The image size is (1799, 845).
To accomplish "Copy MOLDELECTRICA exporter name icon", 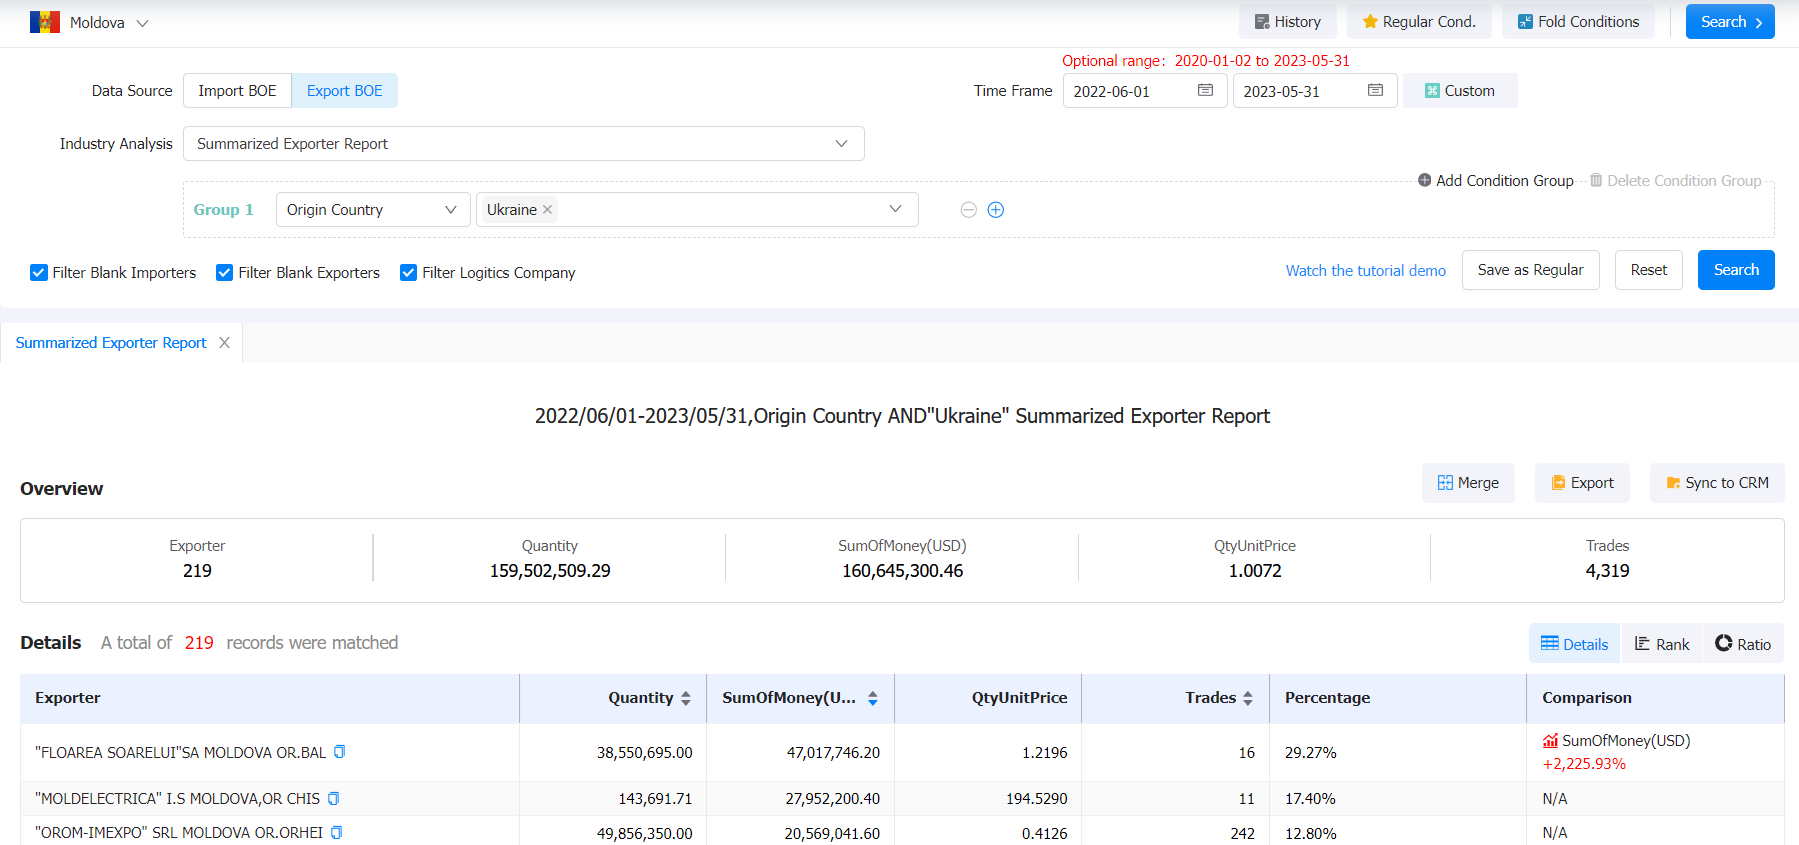I will (334, 798).
